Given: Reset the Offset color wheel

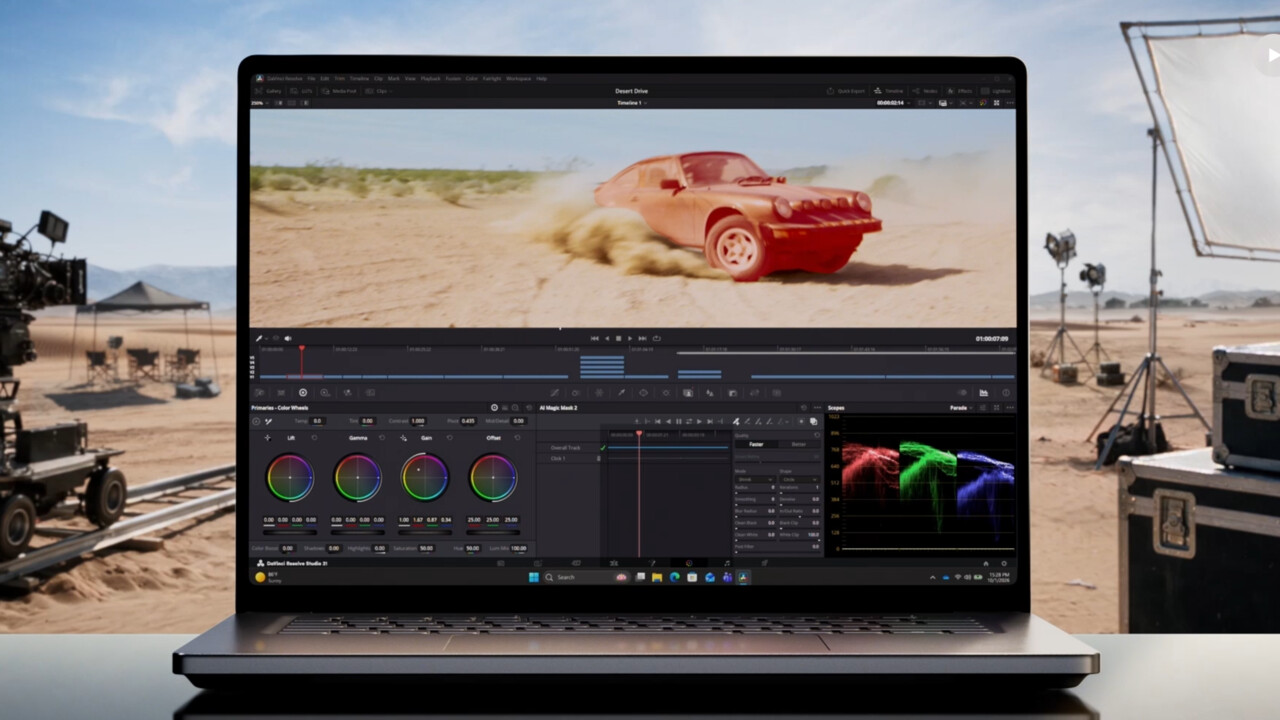Looking at the screenshot, I should [x=517, y=438].
